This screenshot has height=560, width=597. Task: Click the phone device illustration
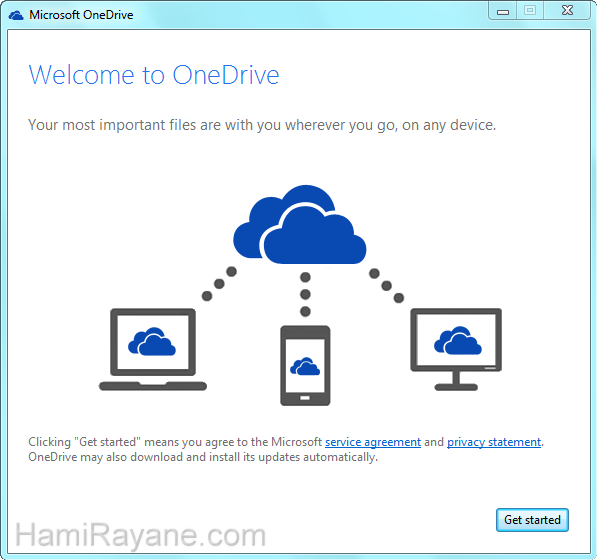pyautogui.click(x=305, y=365)
